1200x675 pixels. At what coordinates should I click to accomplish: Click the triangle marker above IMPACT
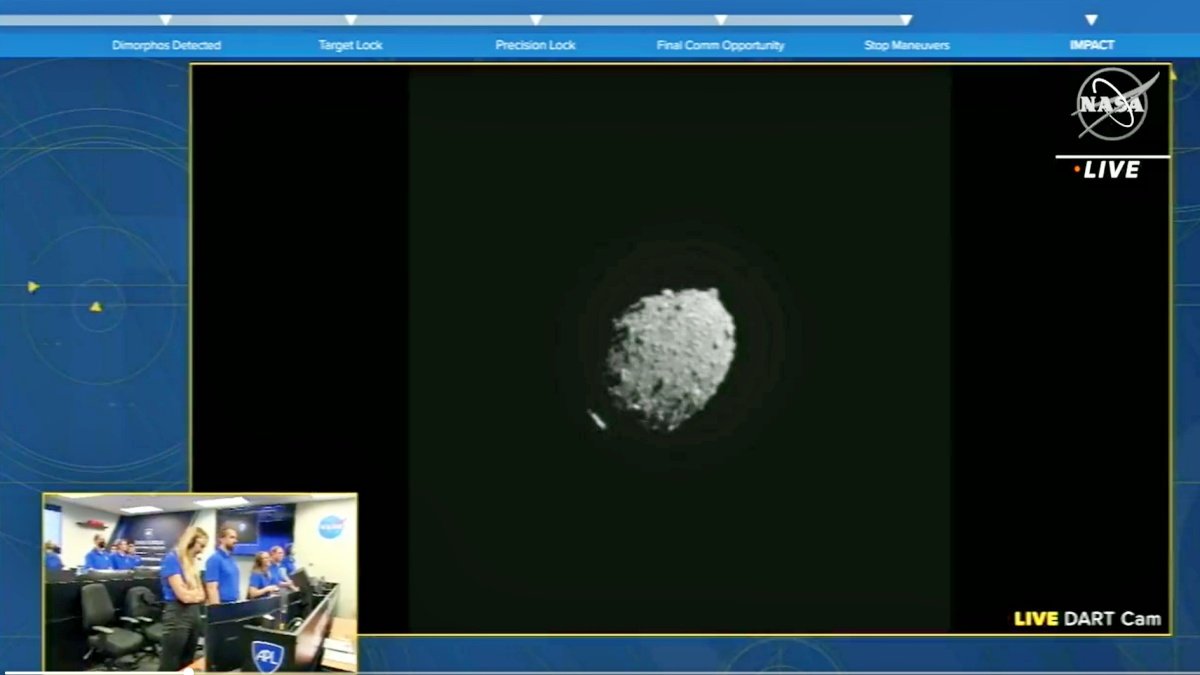tap(1091, 19)
